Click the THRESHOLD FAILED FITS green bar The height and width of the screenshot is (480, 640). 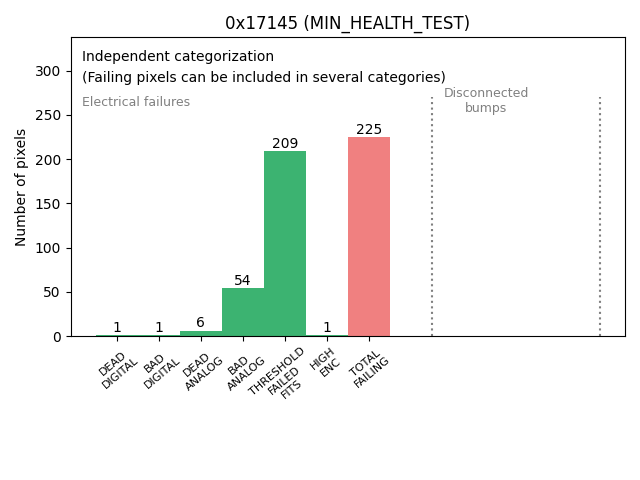285,243
